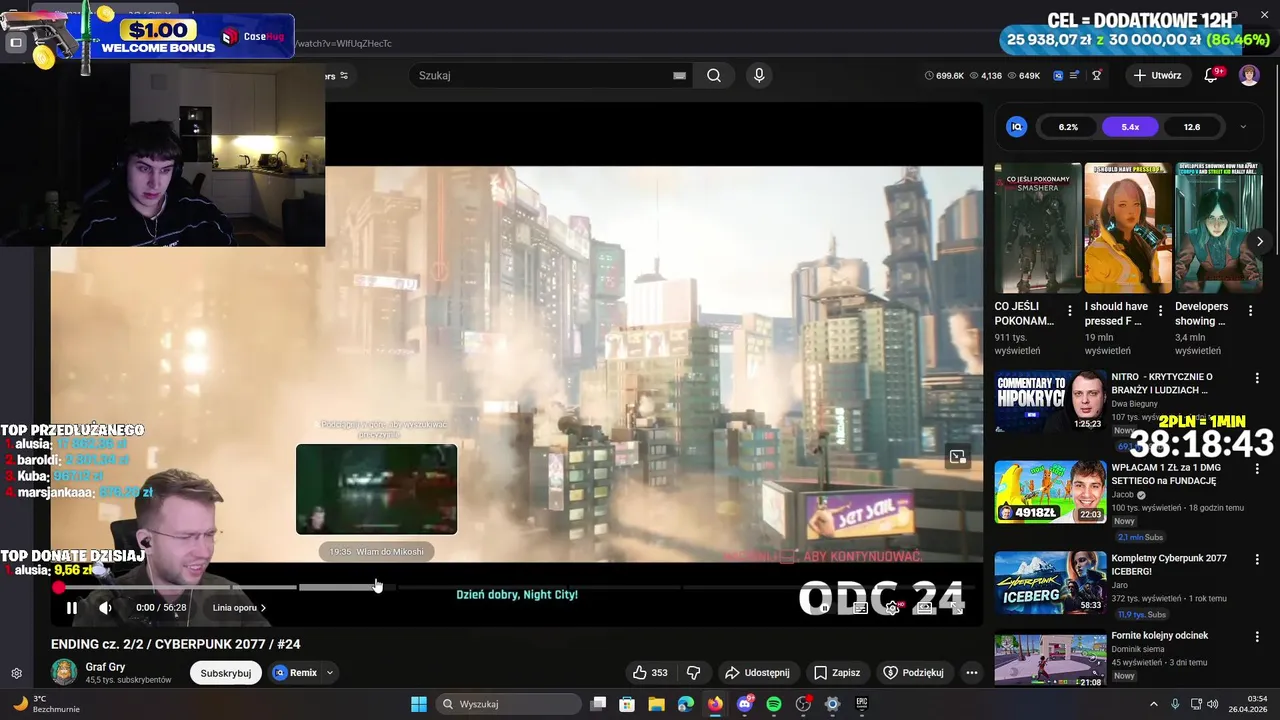Image resolution: width=1280 pixels, height=720 pixels.
Task: Open the Fornite kolejny odcinek video title
Action: click(1160, 635)
